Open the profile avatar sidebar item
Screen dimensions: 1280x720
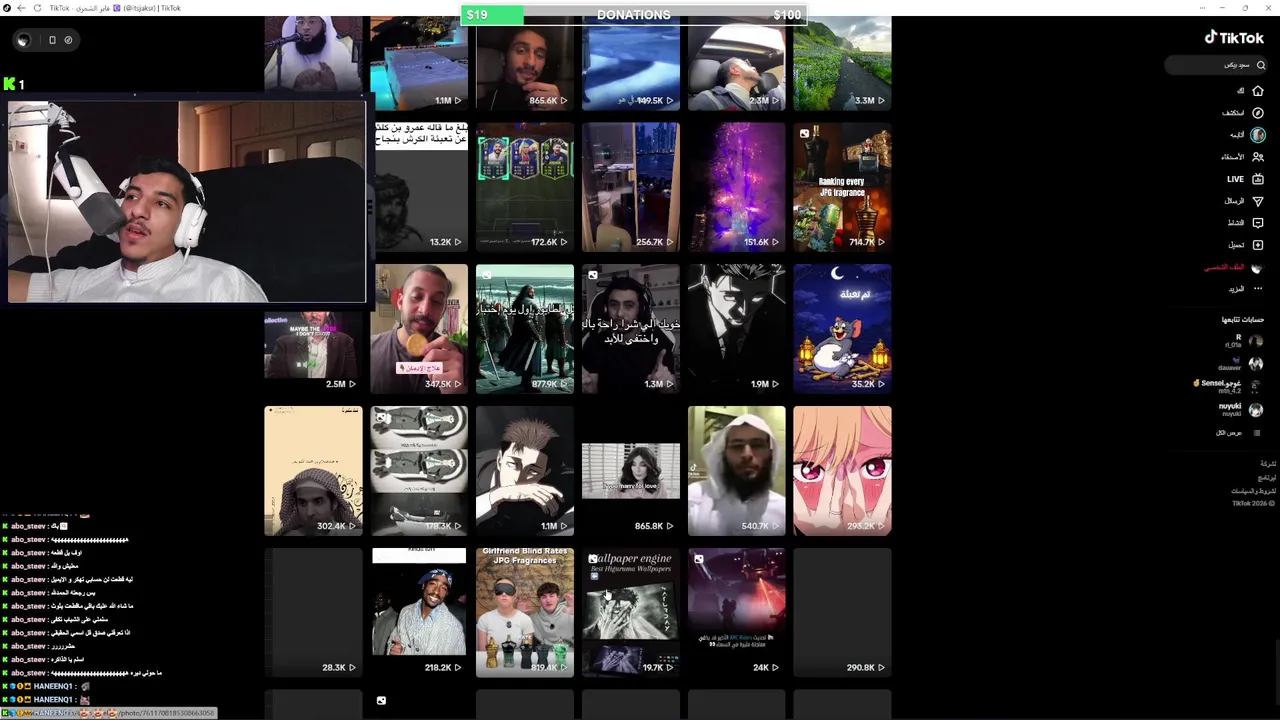click(x=1257, y=267)
